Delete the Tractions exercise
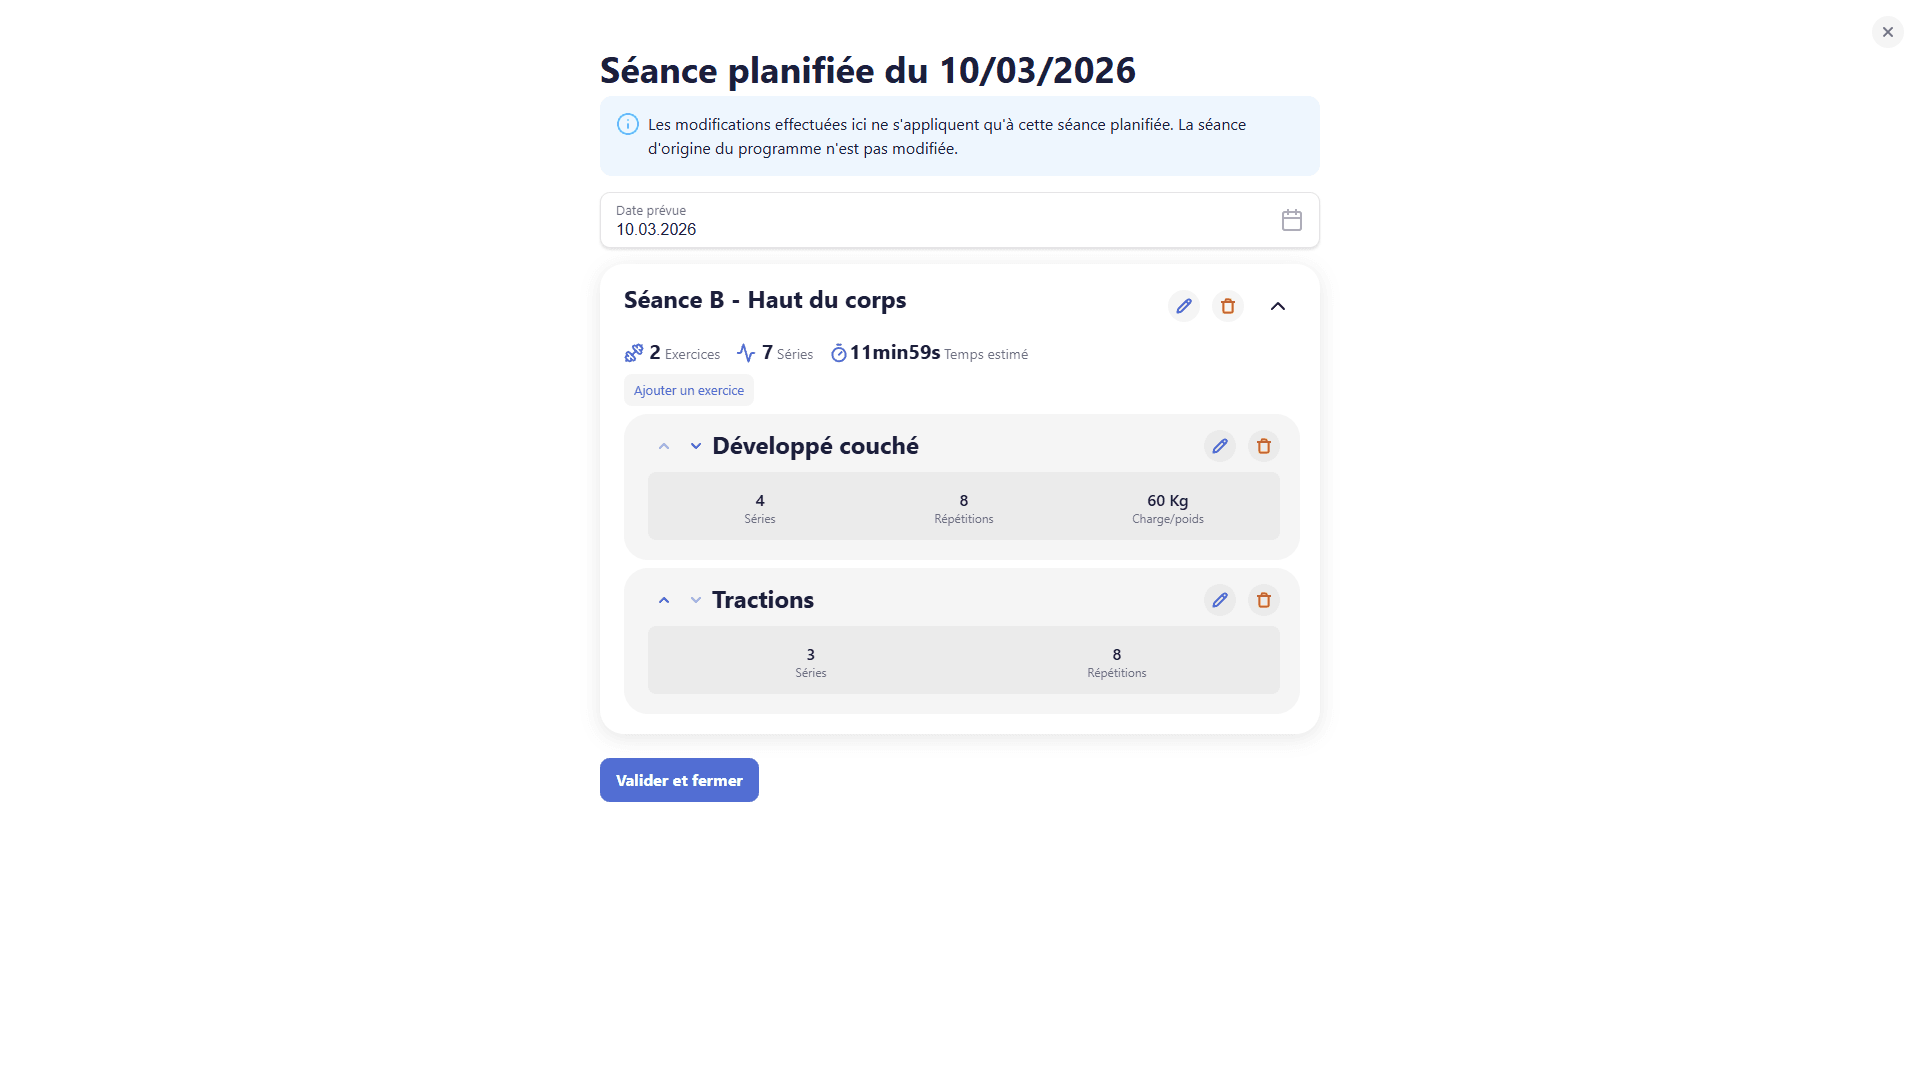 (1263, 600)
